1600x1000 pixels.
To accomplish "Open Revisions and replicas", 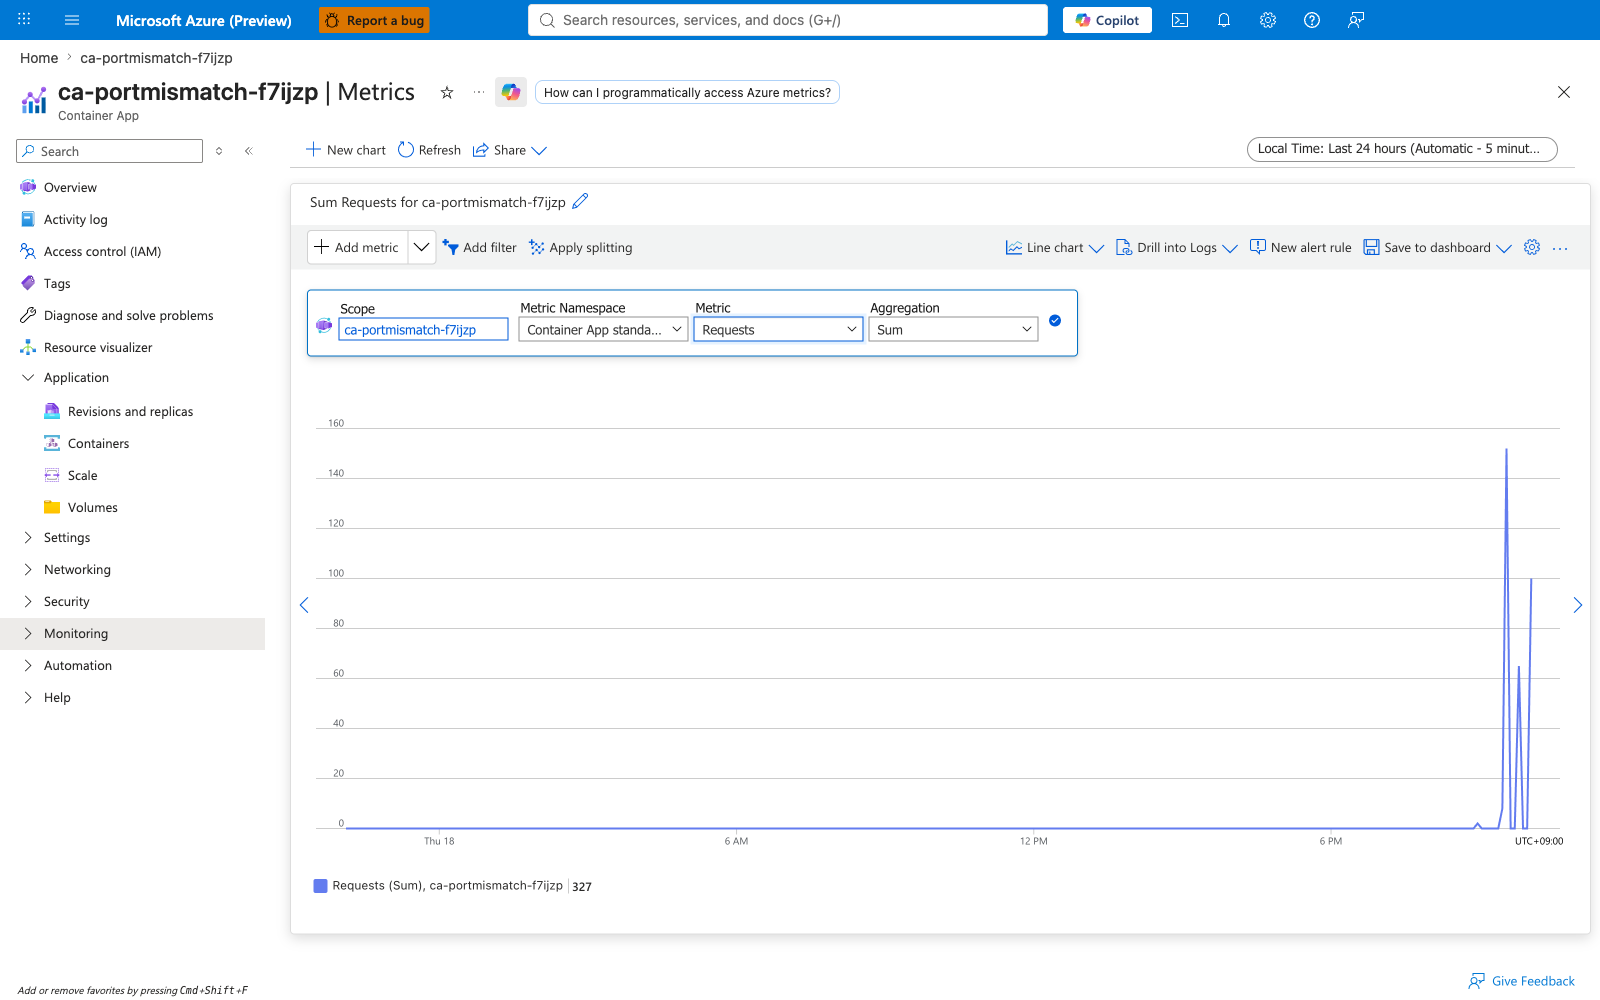I will pos(132,411).
